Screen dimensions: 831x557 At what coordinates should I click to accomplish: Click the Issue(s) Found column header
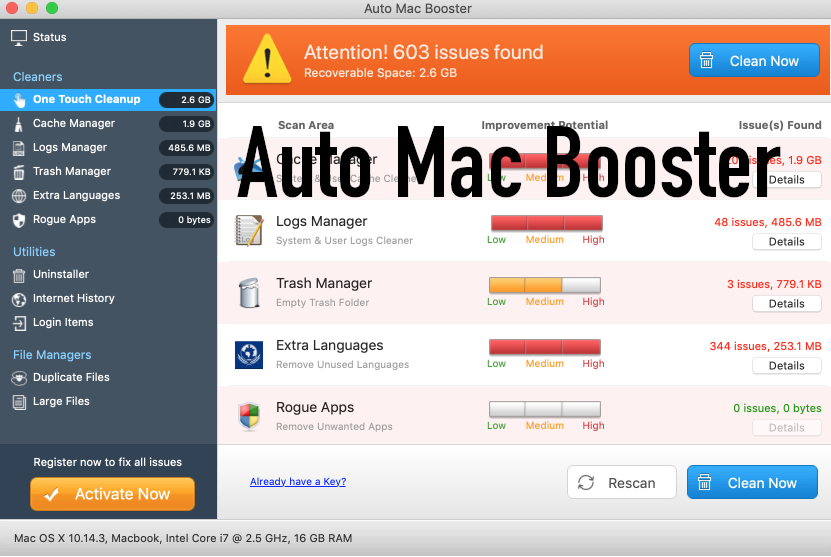(x=780, y=125)
